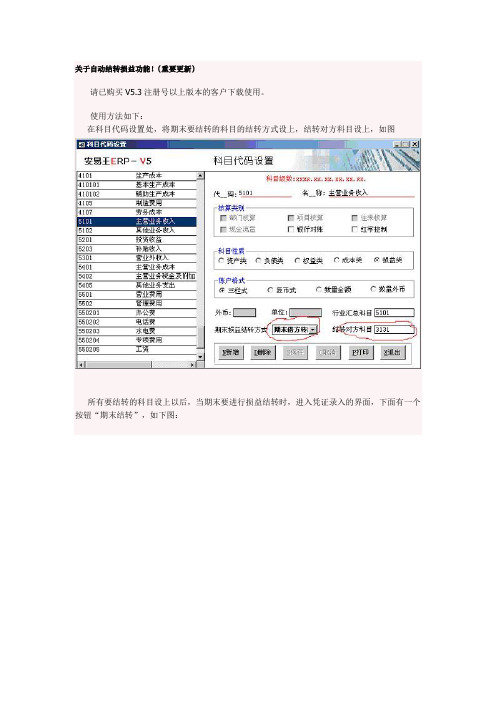Click the list's scroll-down arrow
496x702 pixels.
(201, 357)
